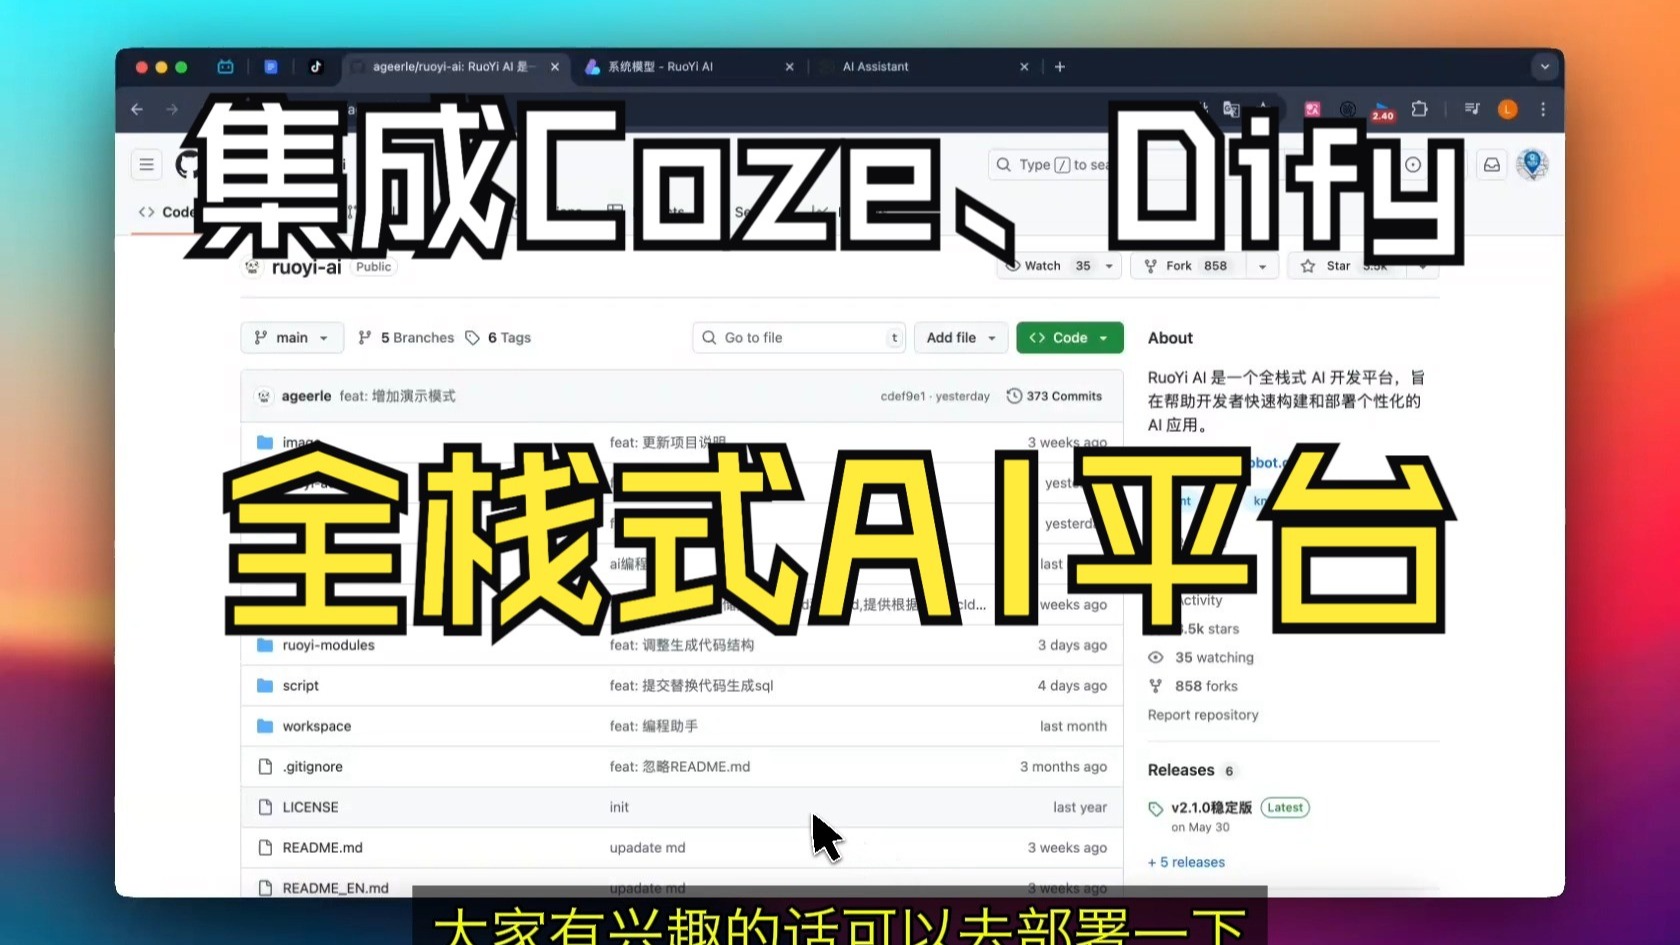1680x945 pixels.
Task: Close the AI Assistant tab
Action: pyautogui.click(x=1024, y=67)
